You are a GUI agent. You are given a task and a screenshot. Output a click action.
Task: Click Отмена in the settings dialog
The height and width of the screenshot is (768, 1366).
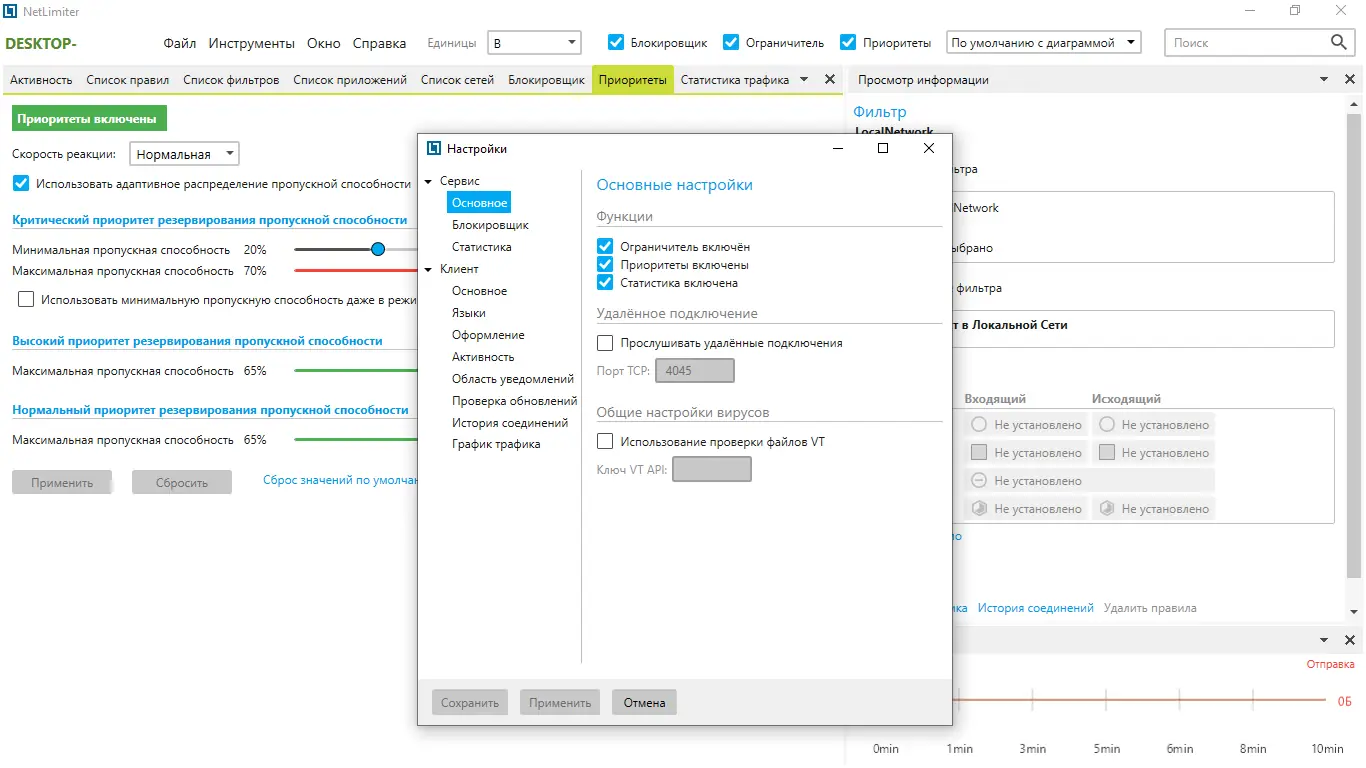pos(645,702)
